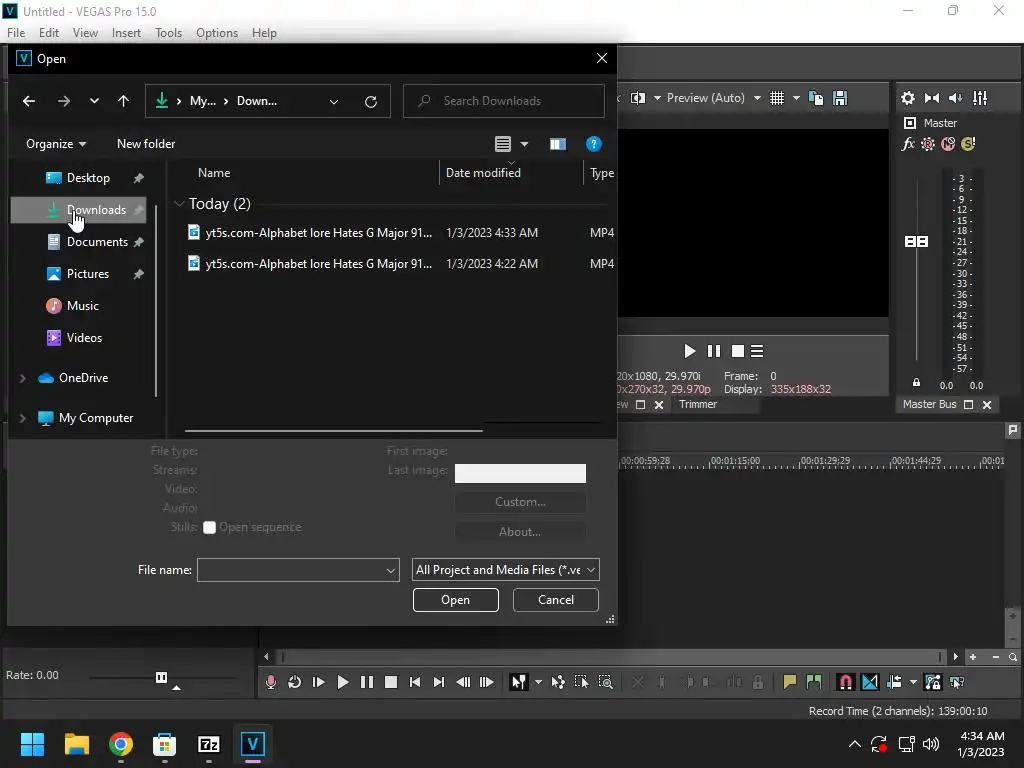Image resolution: width=1024 pixels, height=768 pixels.
Task: Open the Options menu
Action: click(x=217, y=33)
